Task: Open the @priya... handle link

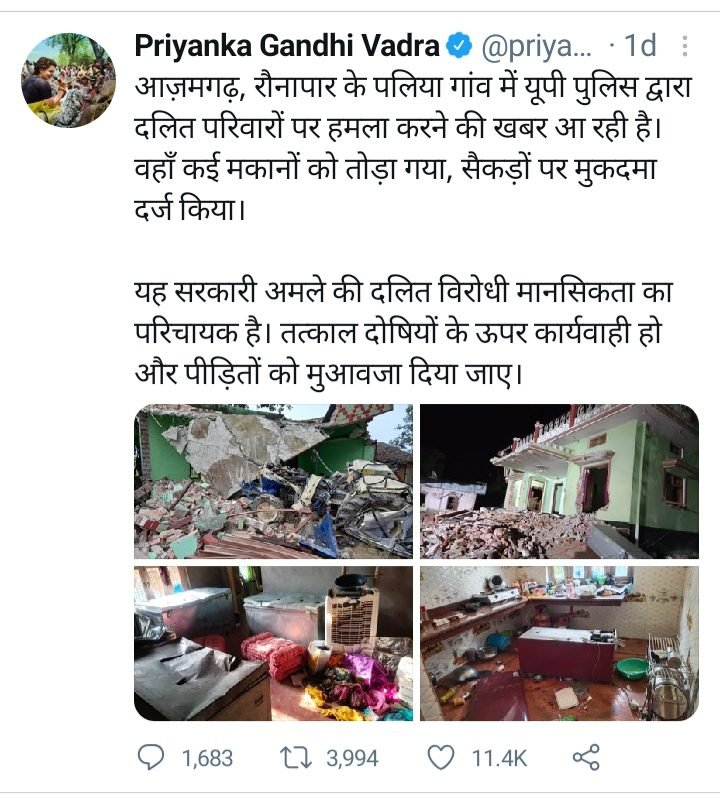Action: 537,46
